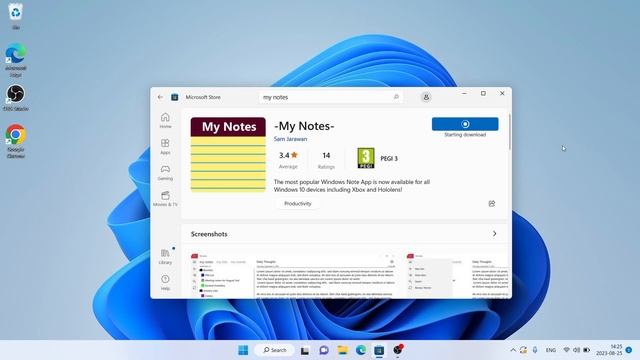This screenshot has width=640, height=360.
Task: Open Help in Store sidebar
Action: tap(165, 283)
